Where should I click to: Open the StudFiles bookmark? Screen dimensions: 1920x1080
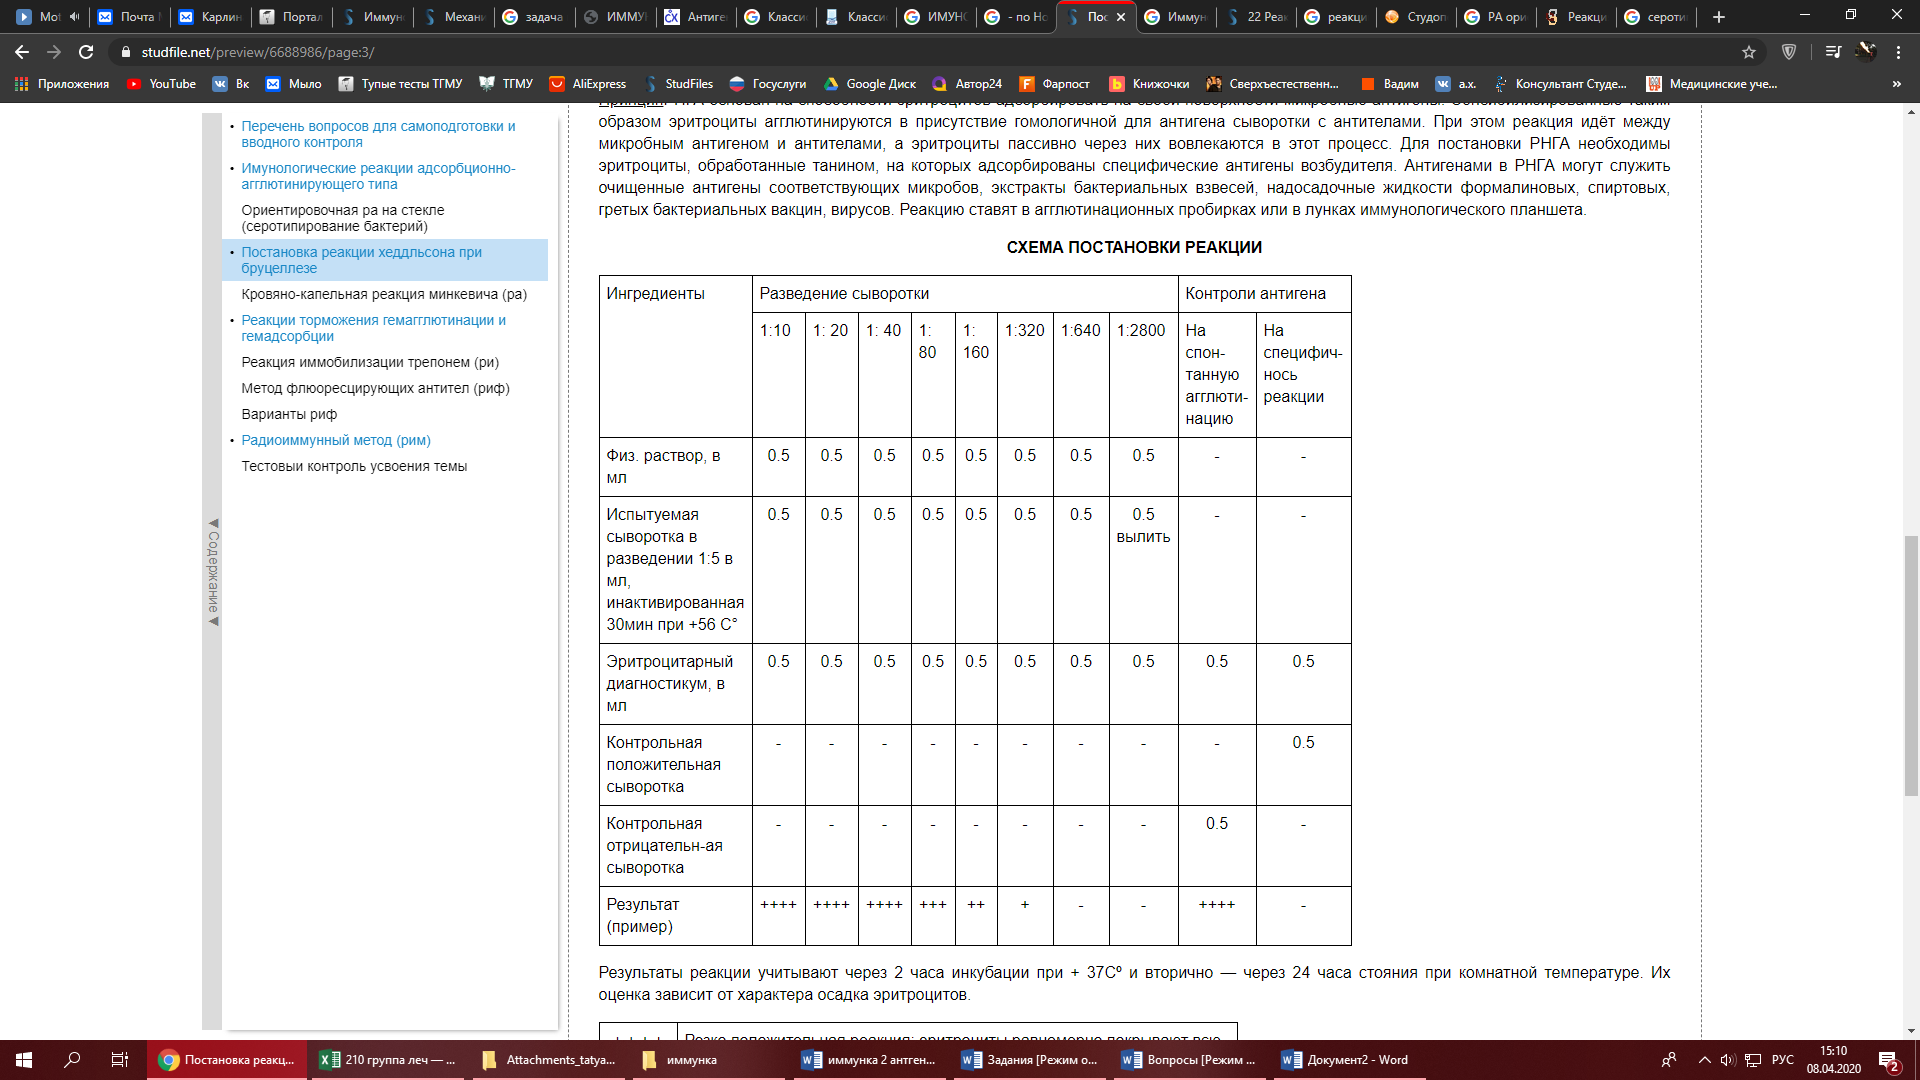[678, 84]
